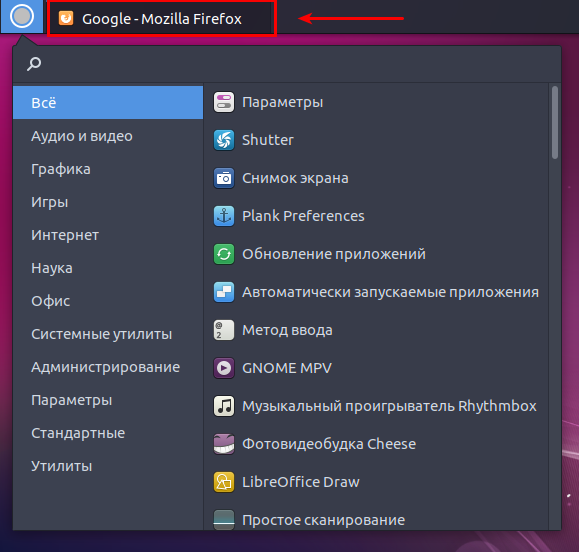Select the Офис category
This screenshot has height=552, width=579.
click(108, 301)
